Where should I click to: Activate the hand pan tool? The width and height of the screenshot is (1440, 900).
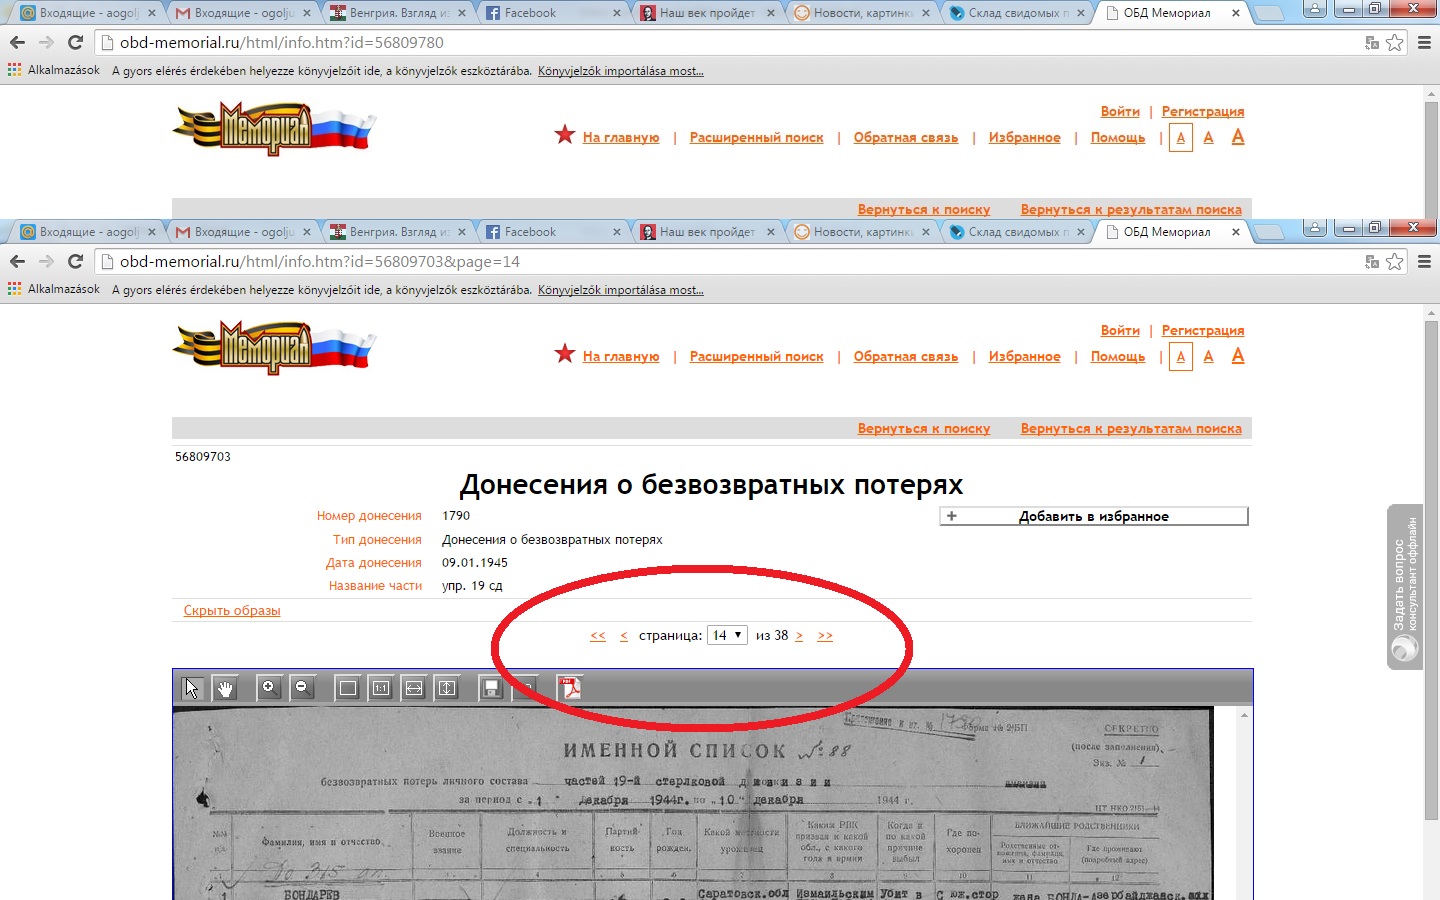pos(225,688)
